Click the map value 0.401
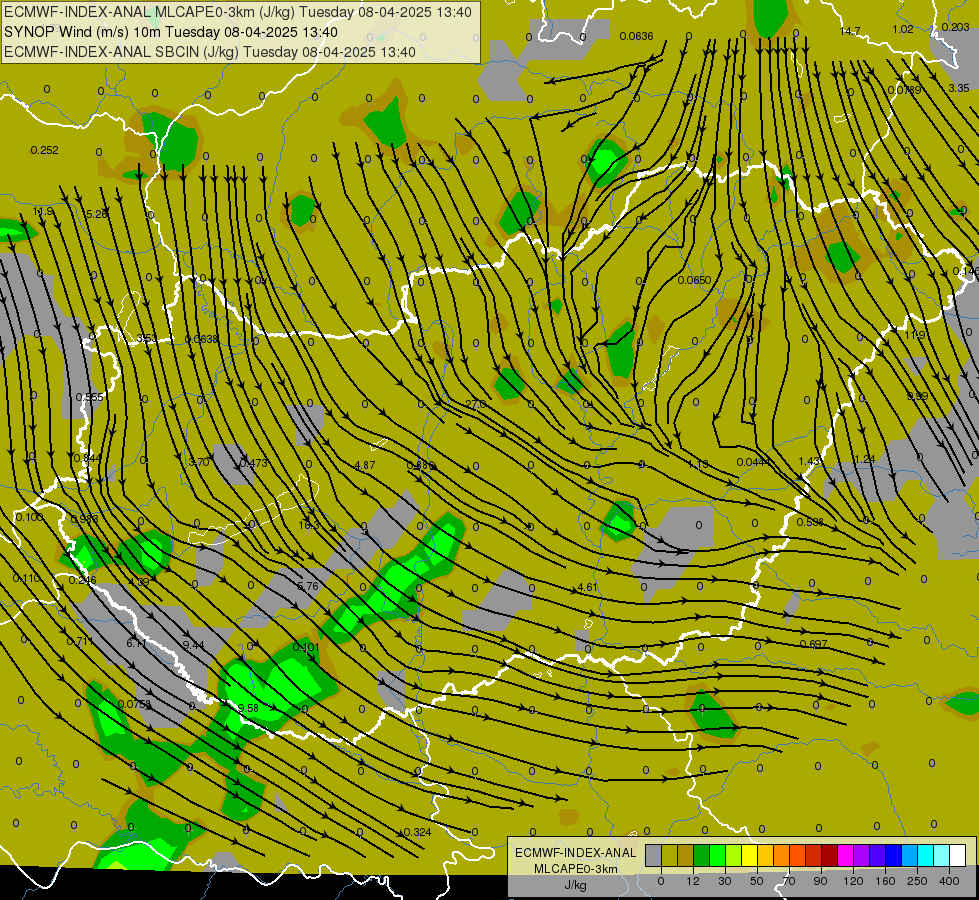The width and height of the screenshot is (979, 900). coord(306,647)
